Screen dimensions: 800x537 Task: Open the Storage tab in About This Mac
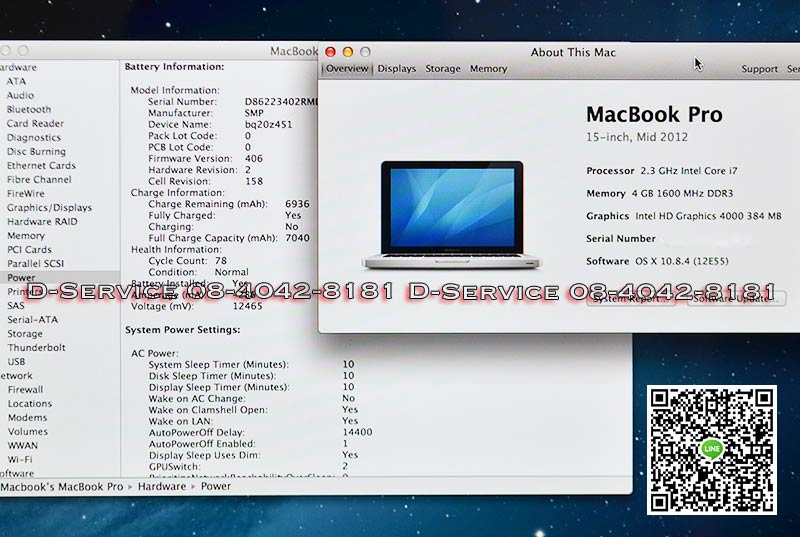tap(443, 69)
